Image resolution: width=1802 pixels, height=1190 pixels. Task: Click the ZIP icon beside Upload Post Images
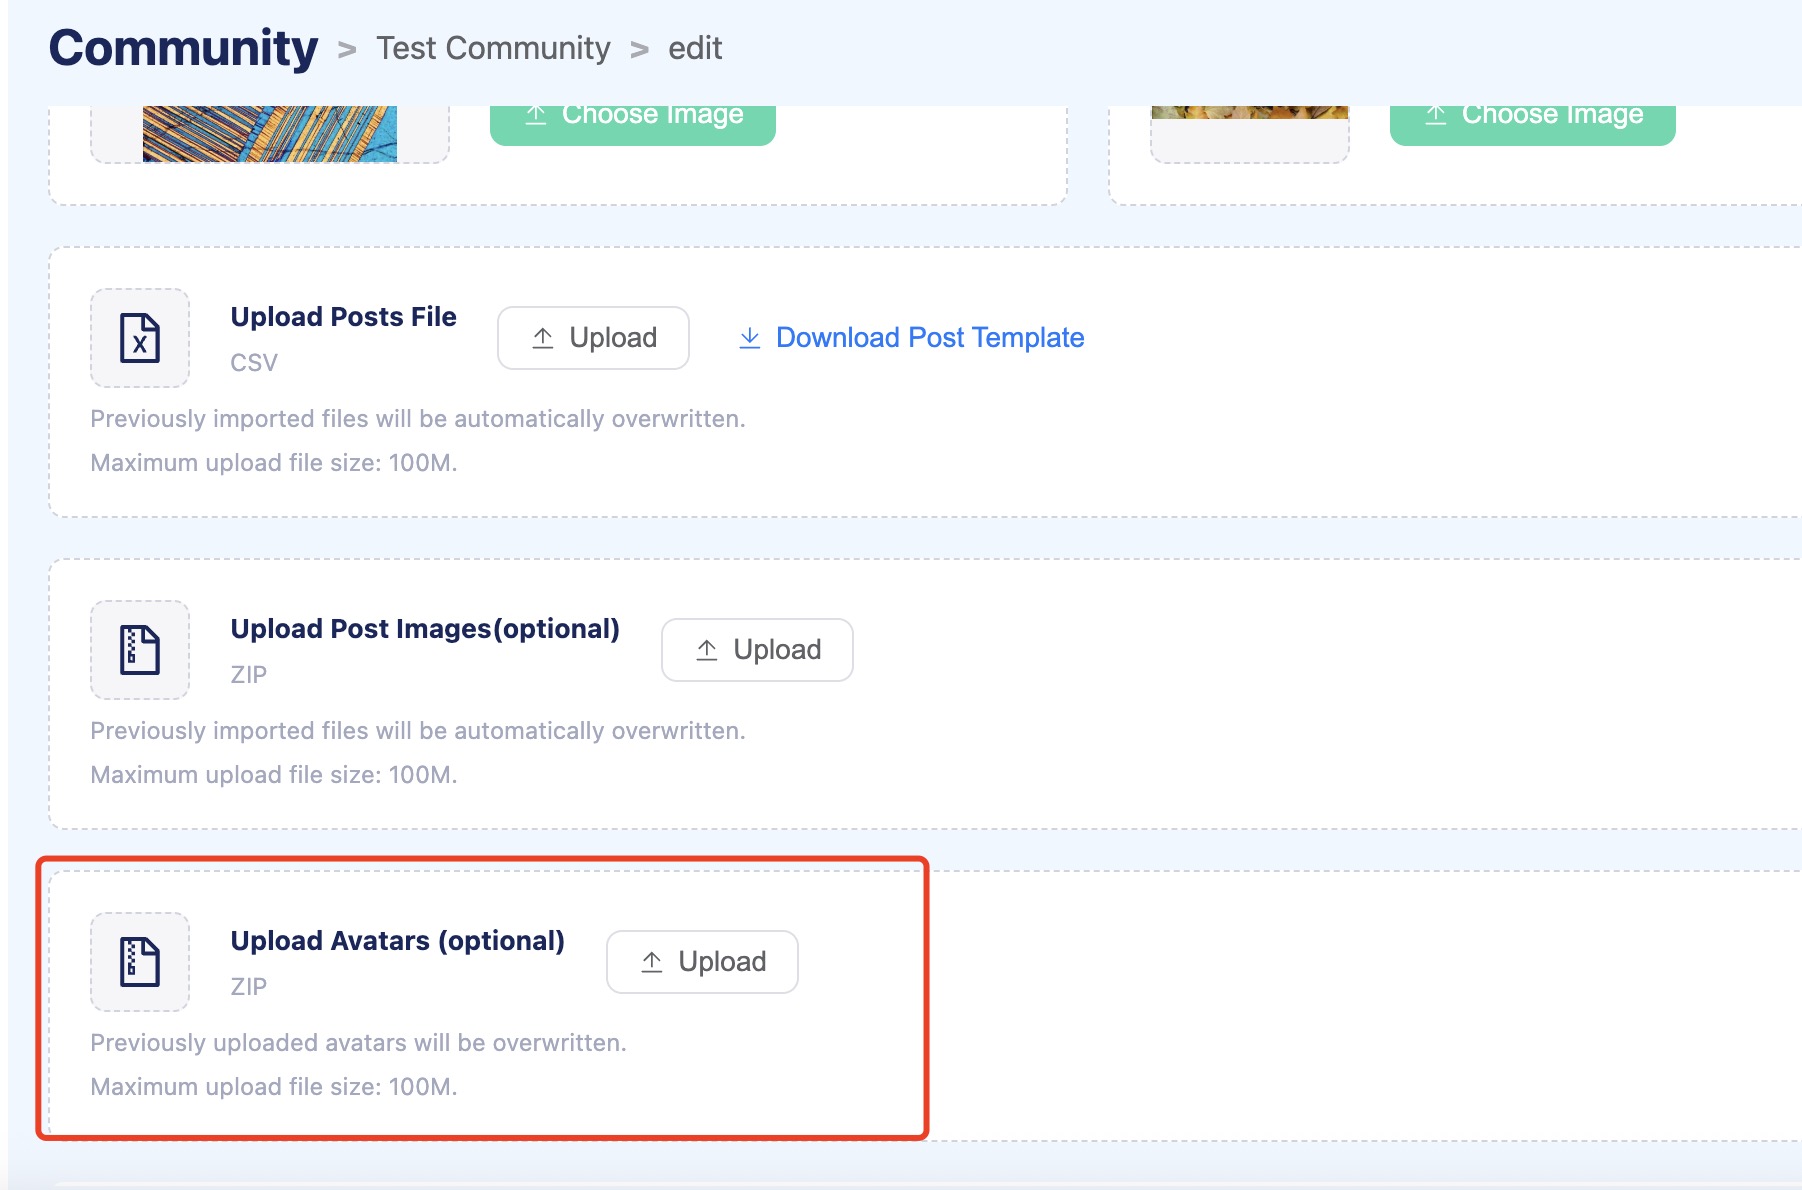click(x=140, y=650)
